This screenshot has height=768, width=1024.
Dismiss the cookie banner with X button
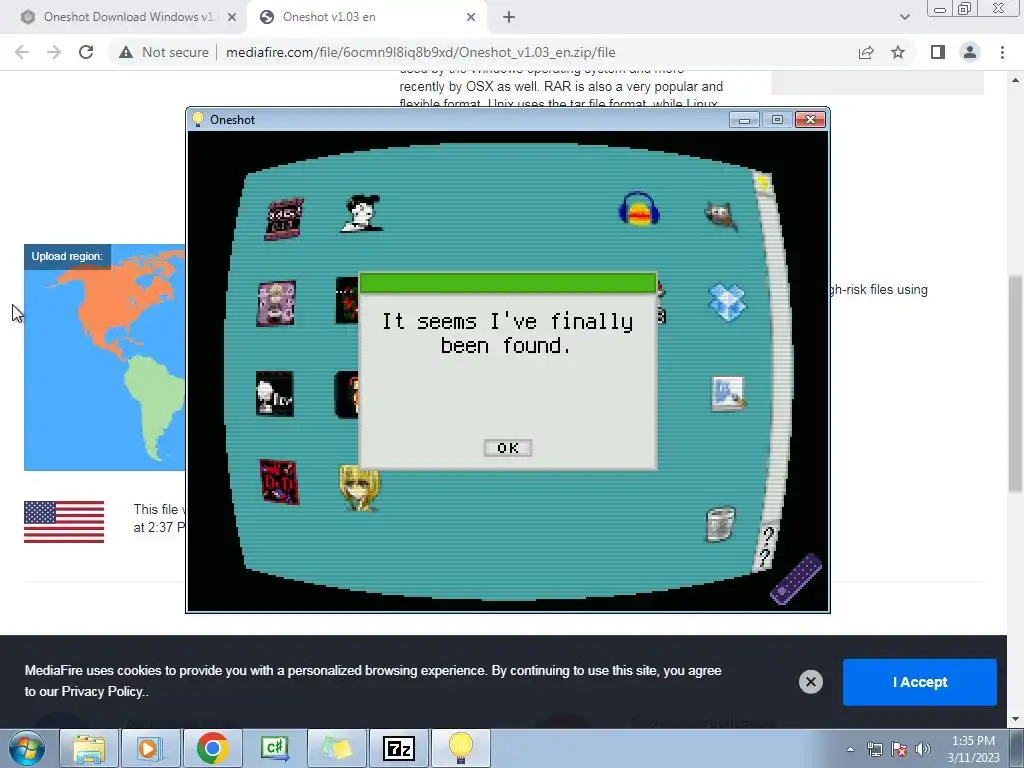click(x=810, y=682)
